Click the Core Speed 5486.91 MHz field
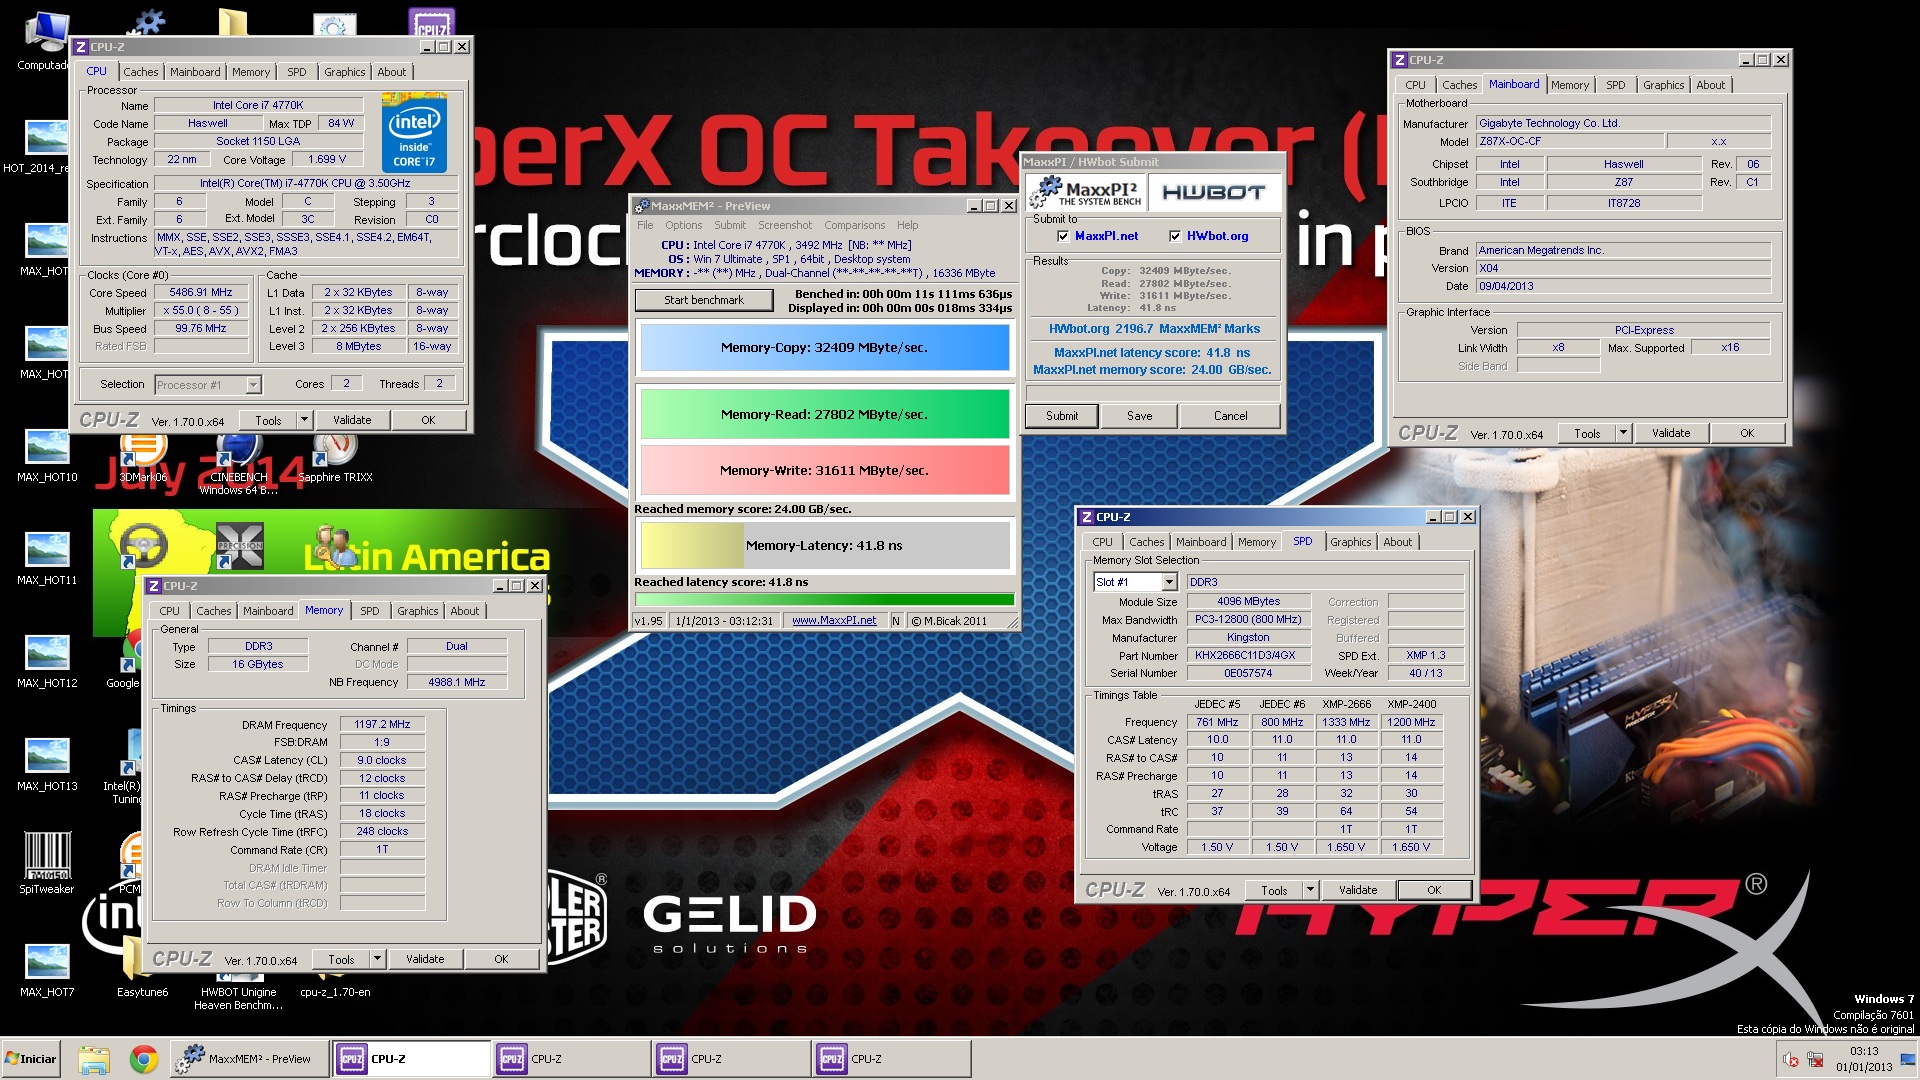Viewport: 1920px width, 1080px height. tap(201, 293)
